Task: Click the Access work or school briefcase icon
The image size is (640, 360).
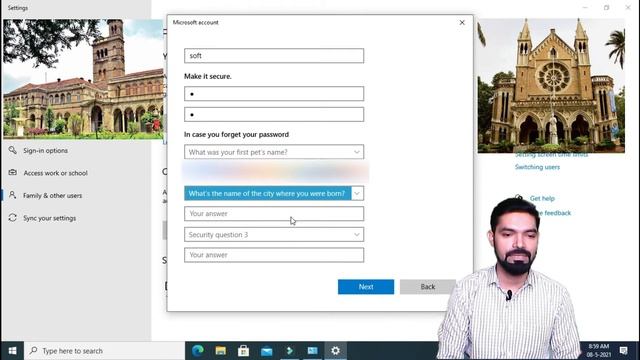Action: click(x=13, y=173)
